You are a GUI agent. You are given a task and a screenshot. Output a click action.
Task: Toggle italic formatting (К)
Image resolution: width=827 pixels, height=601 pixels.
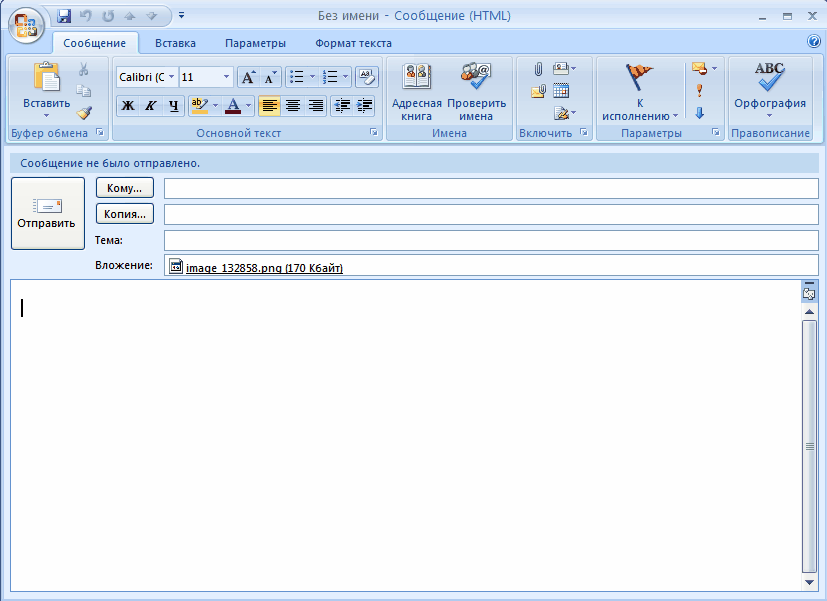coord(151,106)
